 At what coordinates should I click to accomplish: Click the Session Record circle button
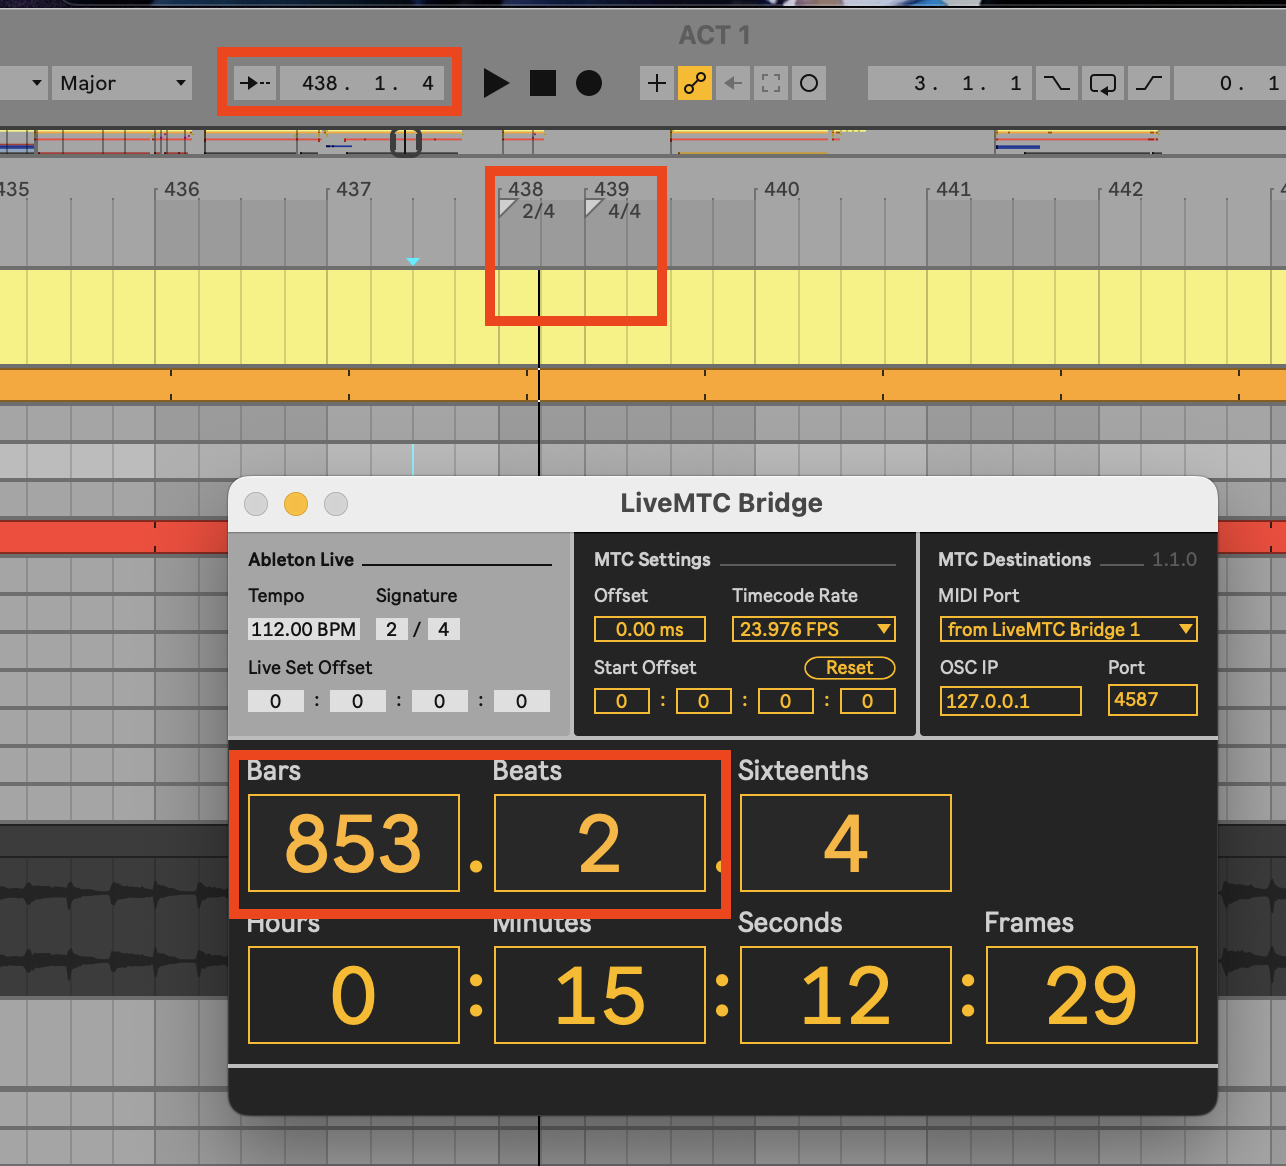pos(809,83)
